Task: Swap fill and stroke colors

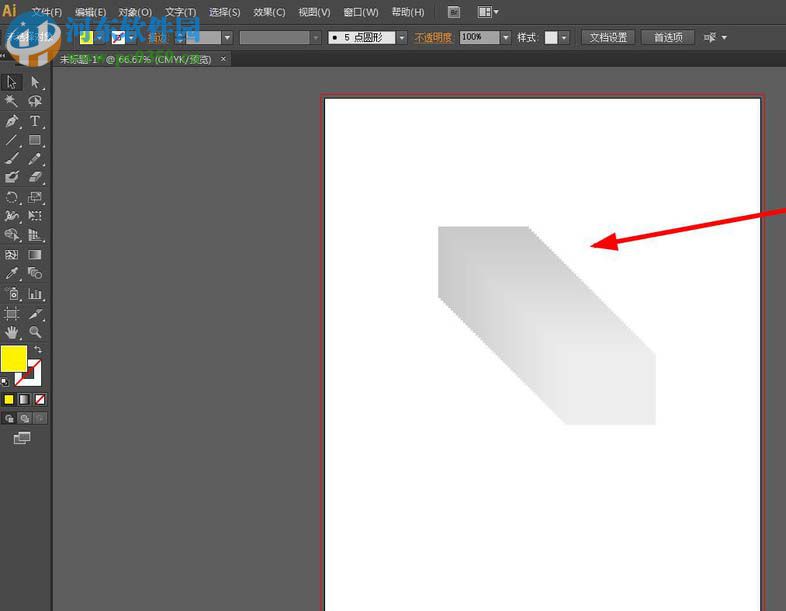Action: click(38, 350)
